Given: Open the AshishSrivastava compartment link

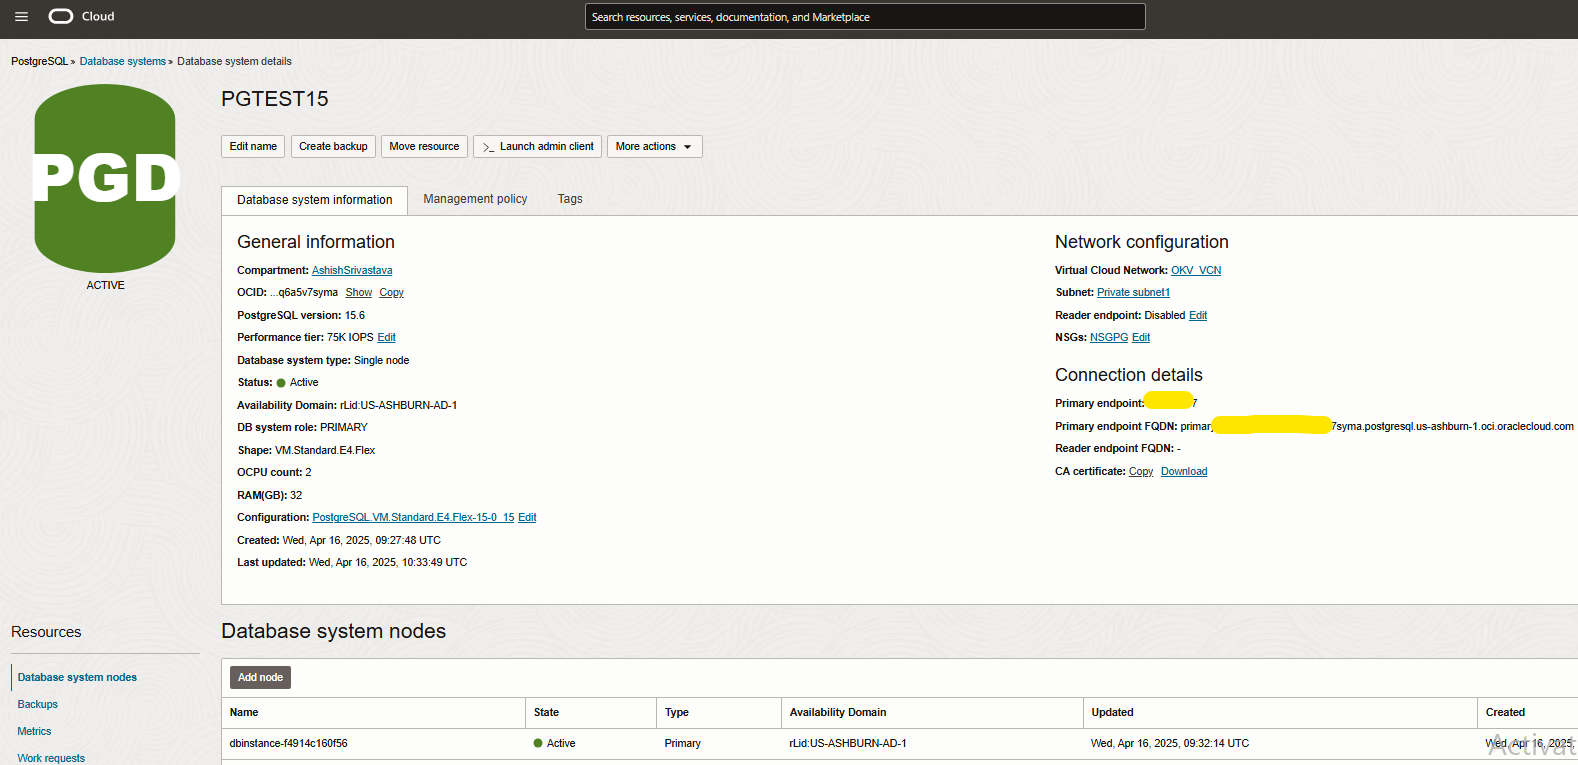Looking at the screenshot, I should coord(352,270).
